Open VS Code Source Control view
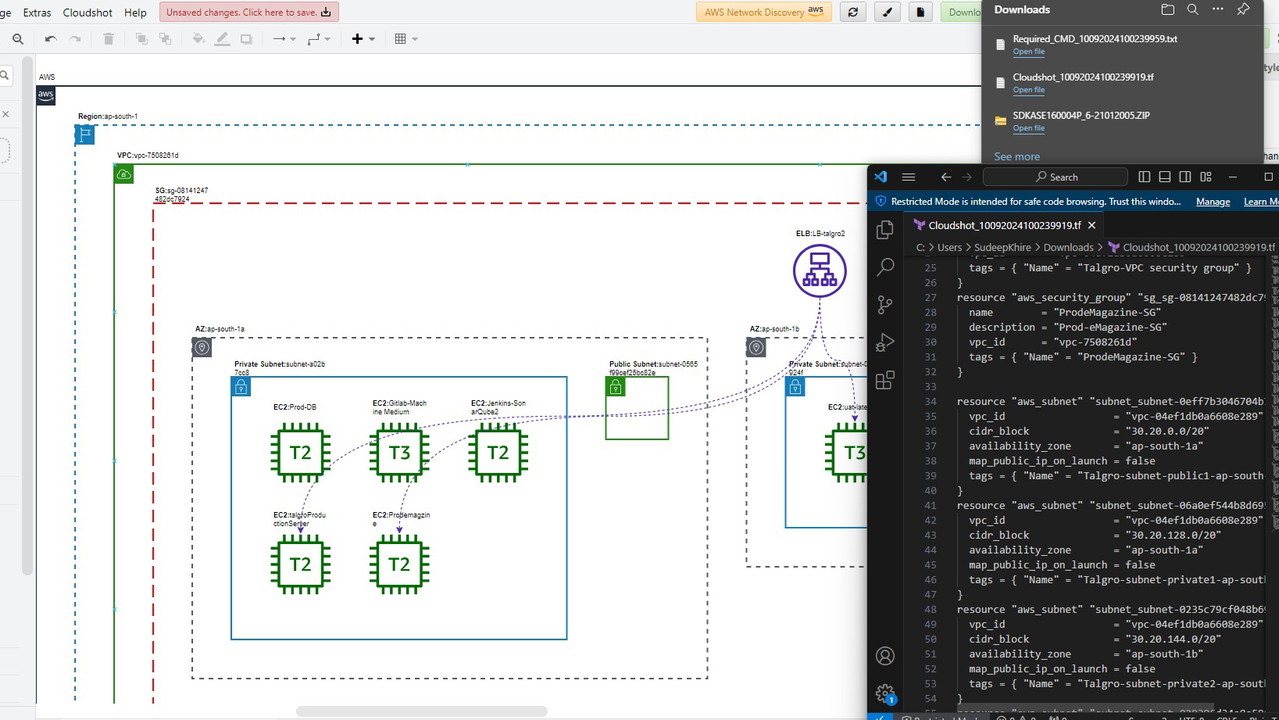 click(x=885, y=305)
